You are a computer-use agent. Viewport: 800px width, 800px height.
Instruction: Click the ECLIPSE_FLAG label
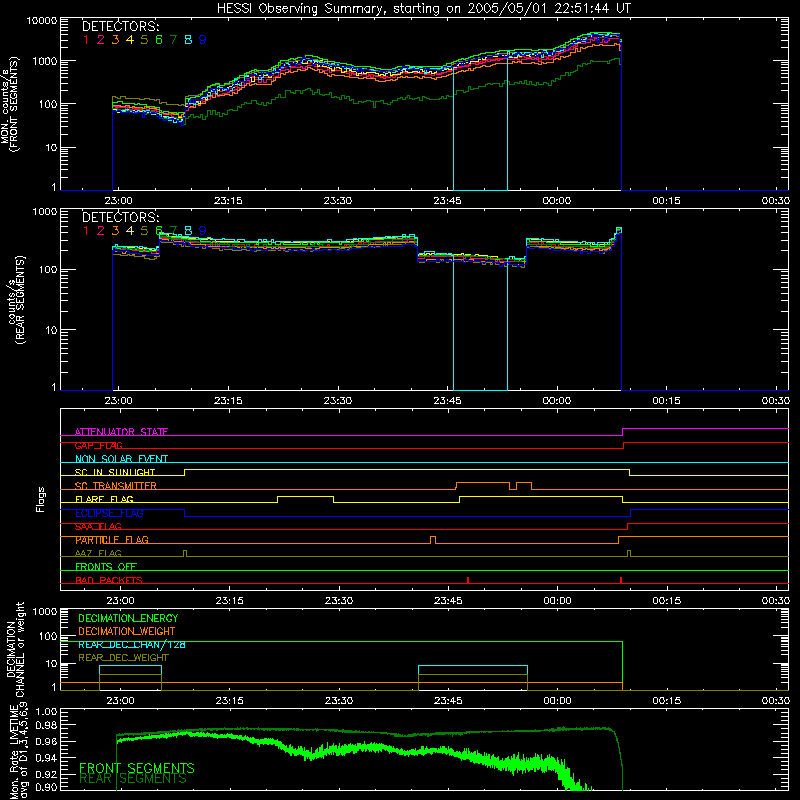(x=109, y=513)
